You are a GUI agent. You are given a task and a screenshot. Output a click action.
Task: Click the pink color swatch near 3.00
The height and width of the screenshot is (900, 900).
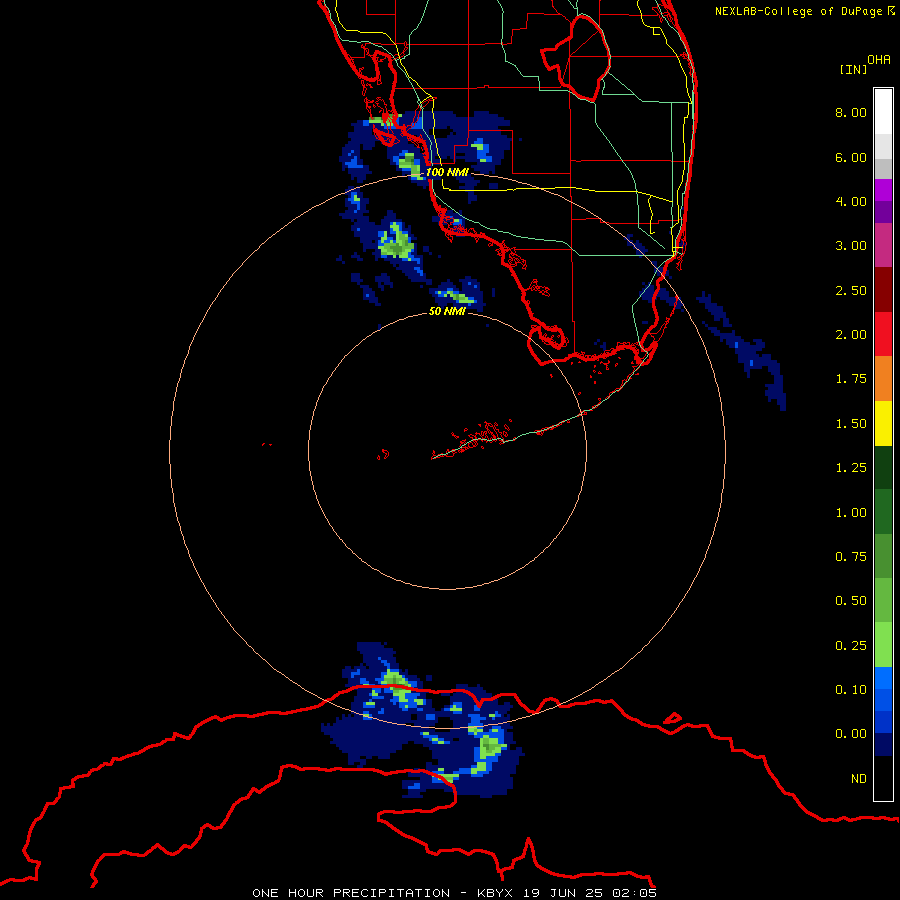click(x=883, y=245)
